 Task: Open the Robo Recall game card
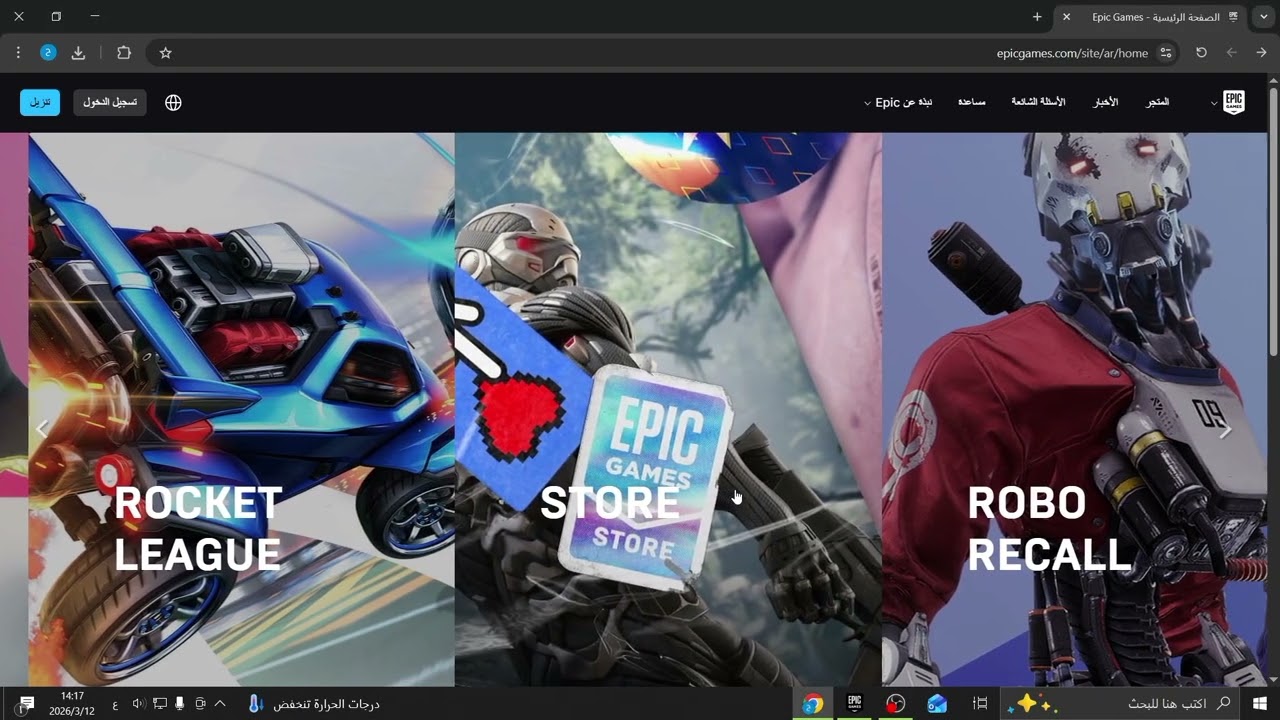click(x=1075, y=409)
